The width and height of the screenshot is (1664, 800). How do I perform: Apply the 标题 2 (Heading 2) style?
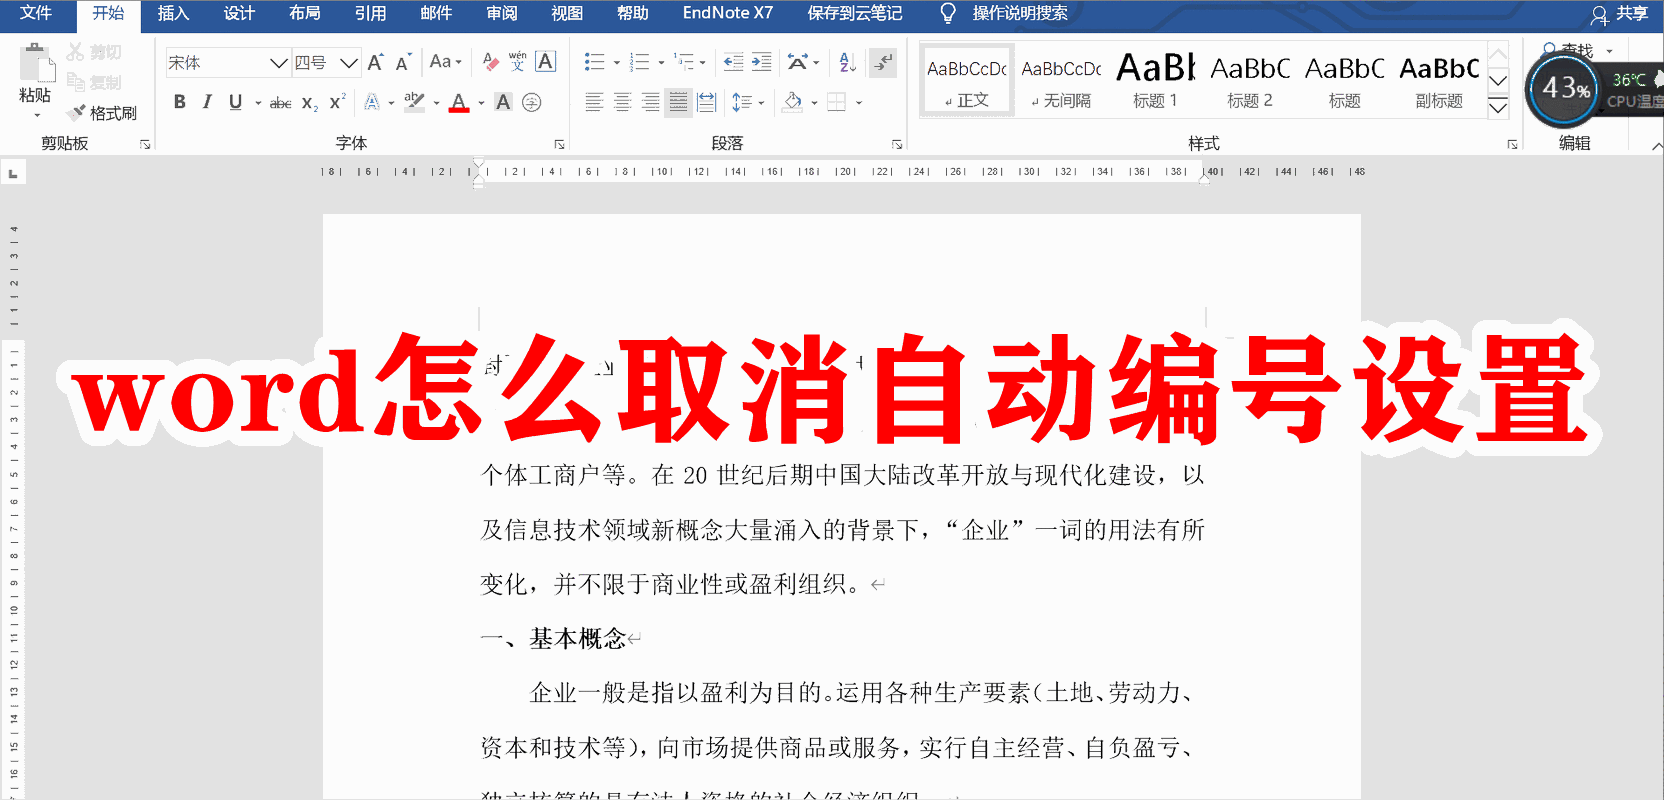click(x=1250, y=80)
